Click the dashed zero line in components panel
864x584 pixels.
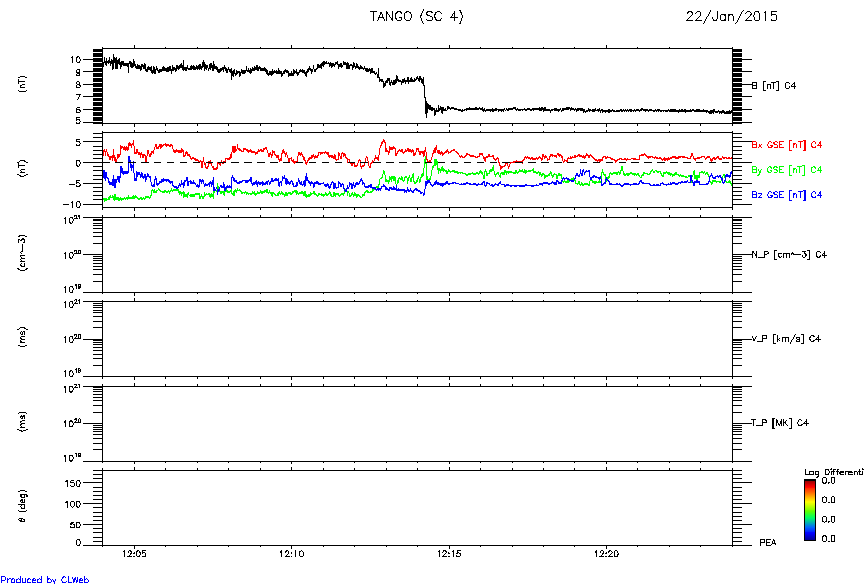(x=417, y=163)
